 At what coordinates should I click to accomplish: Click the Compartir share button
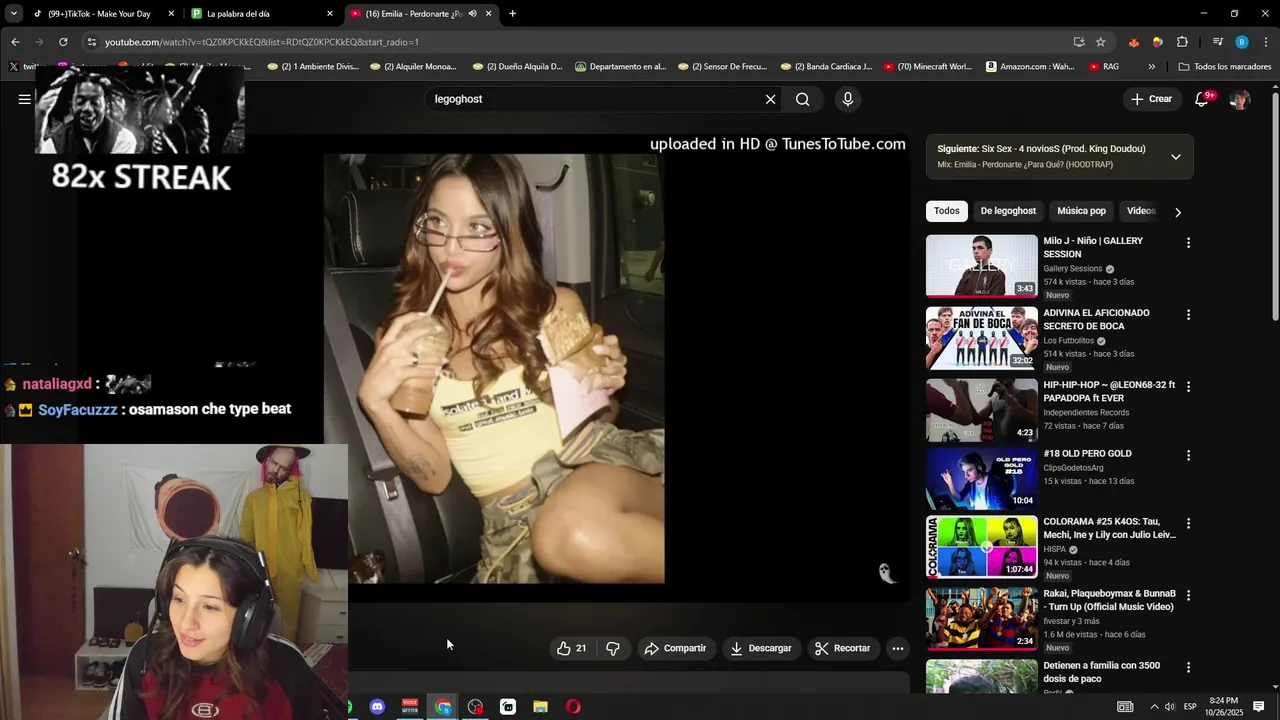(675, 648)
